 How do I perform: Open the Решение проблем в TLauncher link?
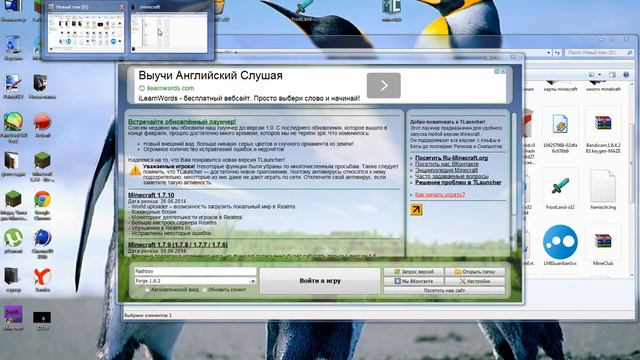458,182
